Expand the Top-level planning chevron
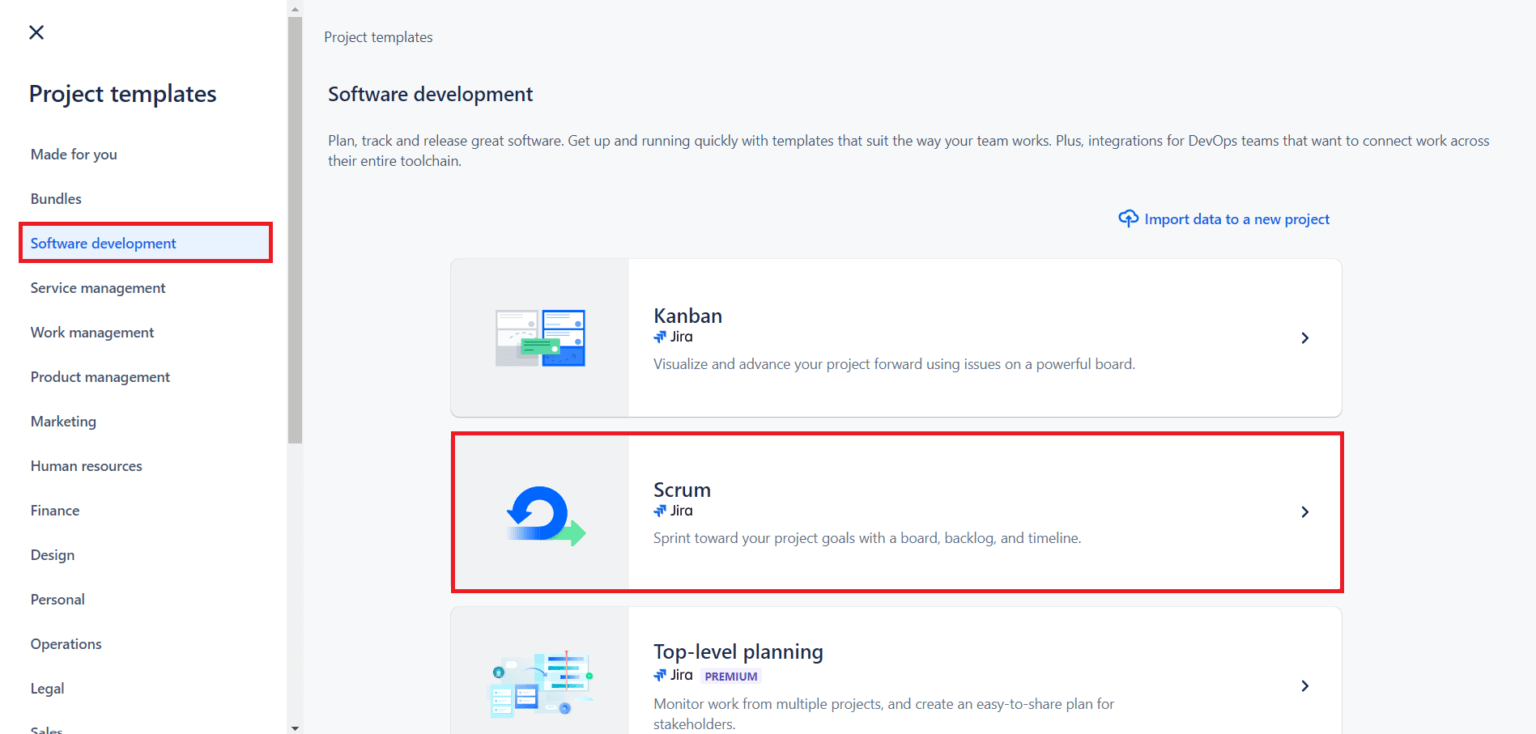Image resolution: width=1536 pixels, height=734 pixels. coord(1305,686)
